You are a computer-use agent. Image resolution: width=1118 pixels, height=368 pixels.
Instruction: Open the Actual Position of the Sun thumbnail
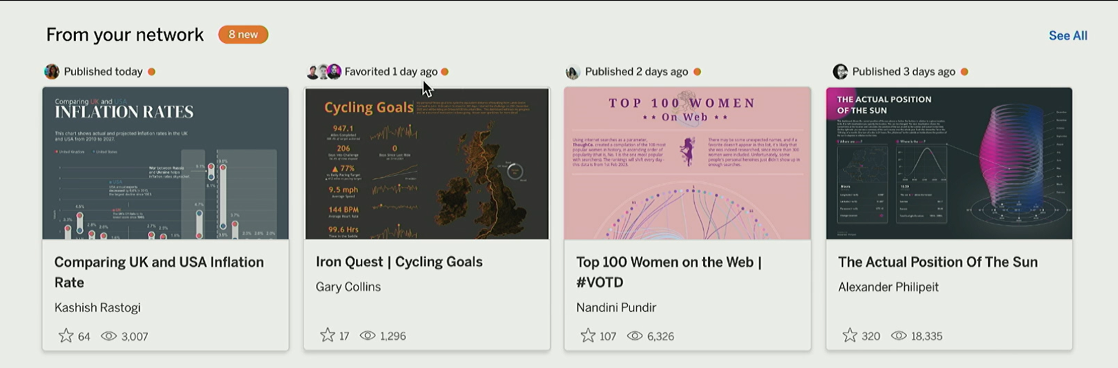point(949,163)
